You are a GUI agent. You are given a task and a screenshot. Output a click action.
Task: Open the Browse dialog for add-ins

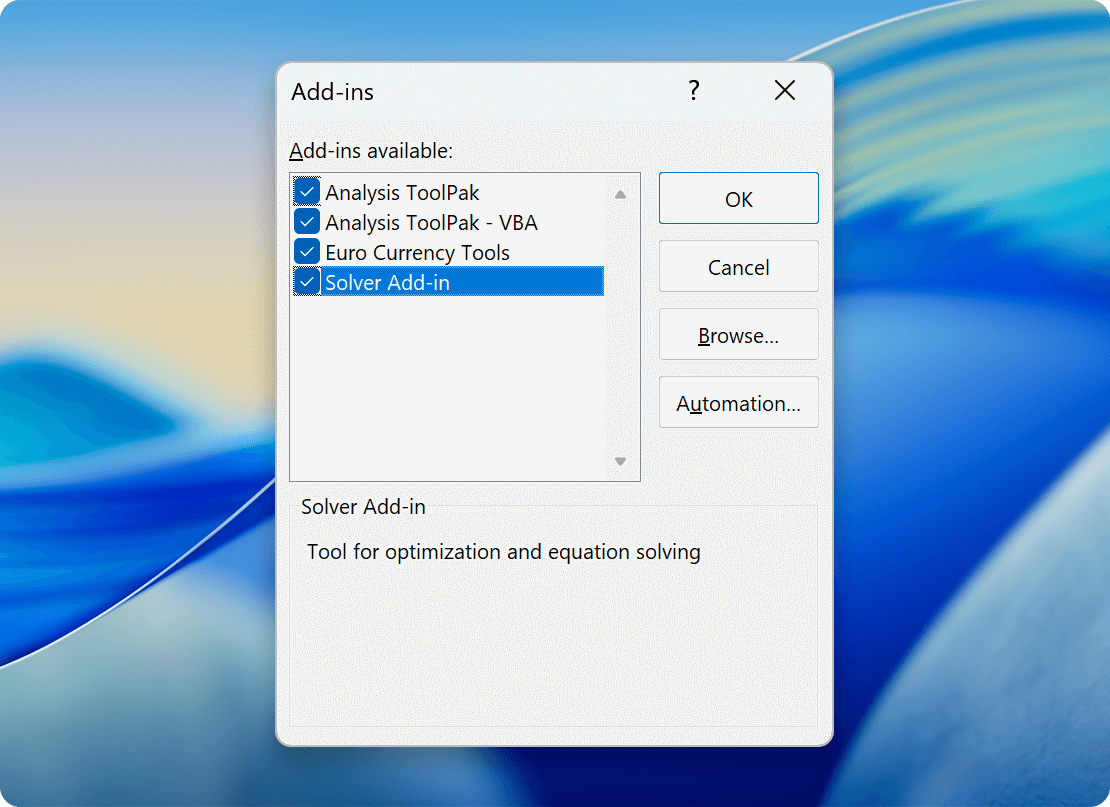tap(738, 334)
